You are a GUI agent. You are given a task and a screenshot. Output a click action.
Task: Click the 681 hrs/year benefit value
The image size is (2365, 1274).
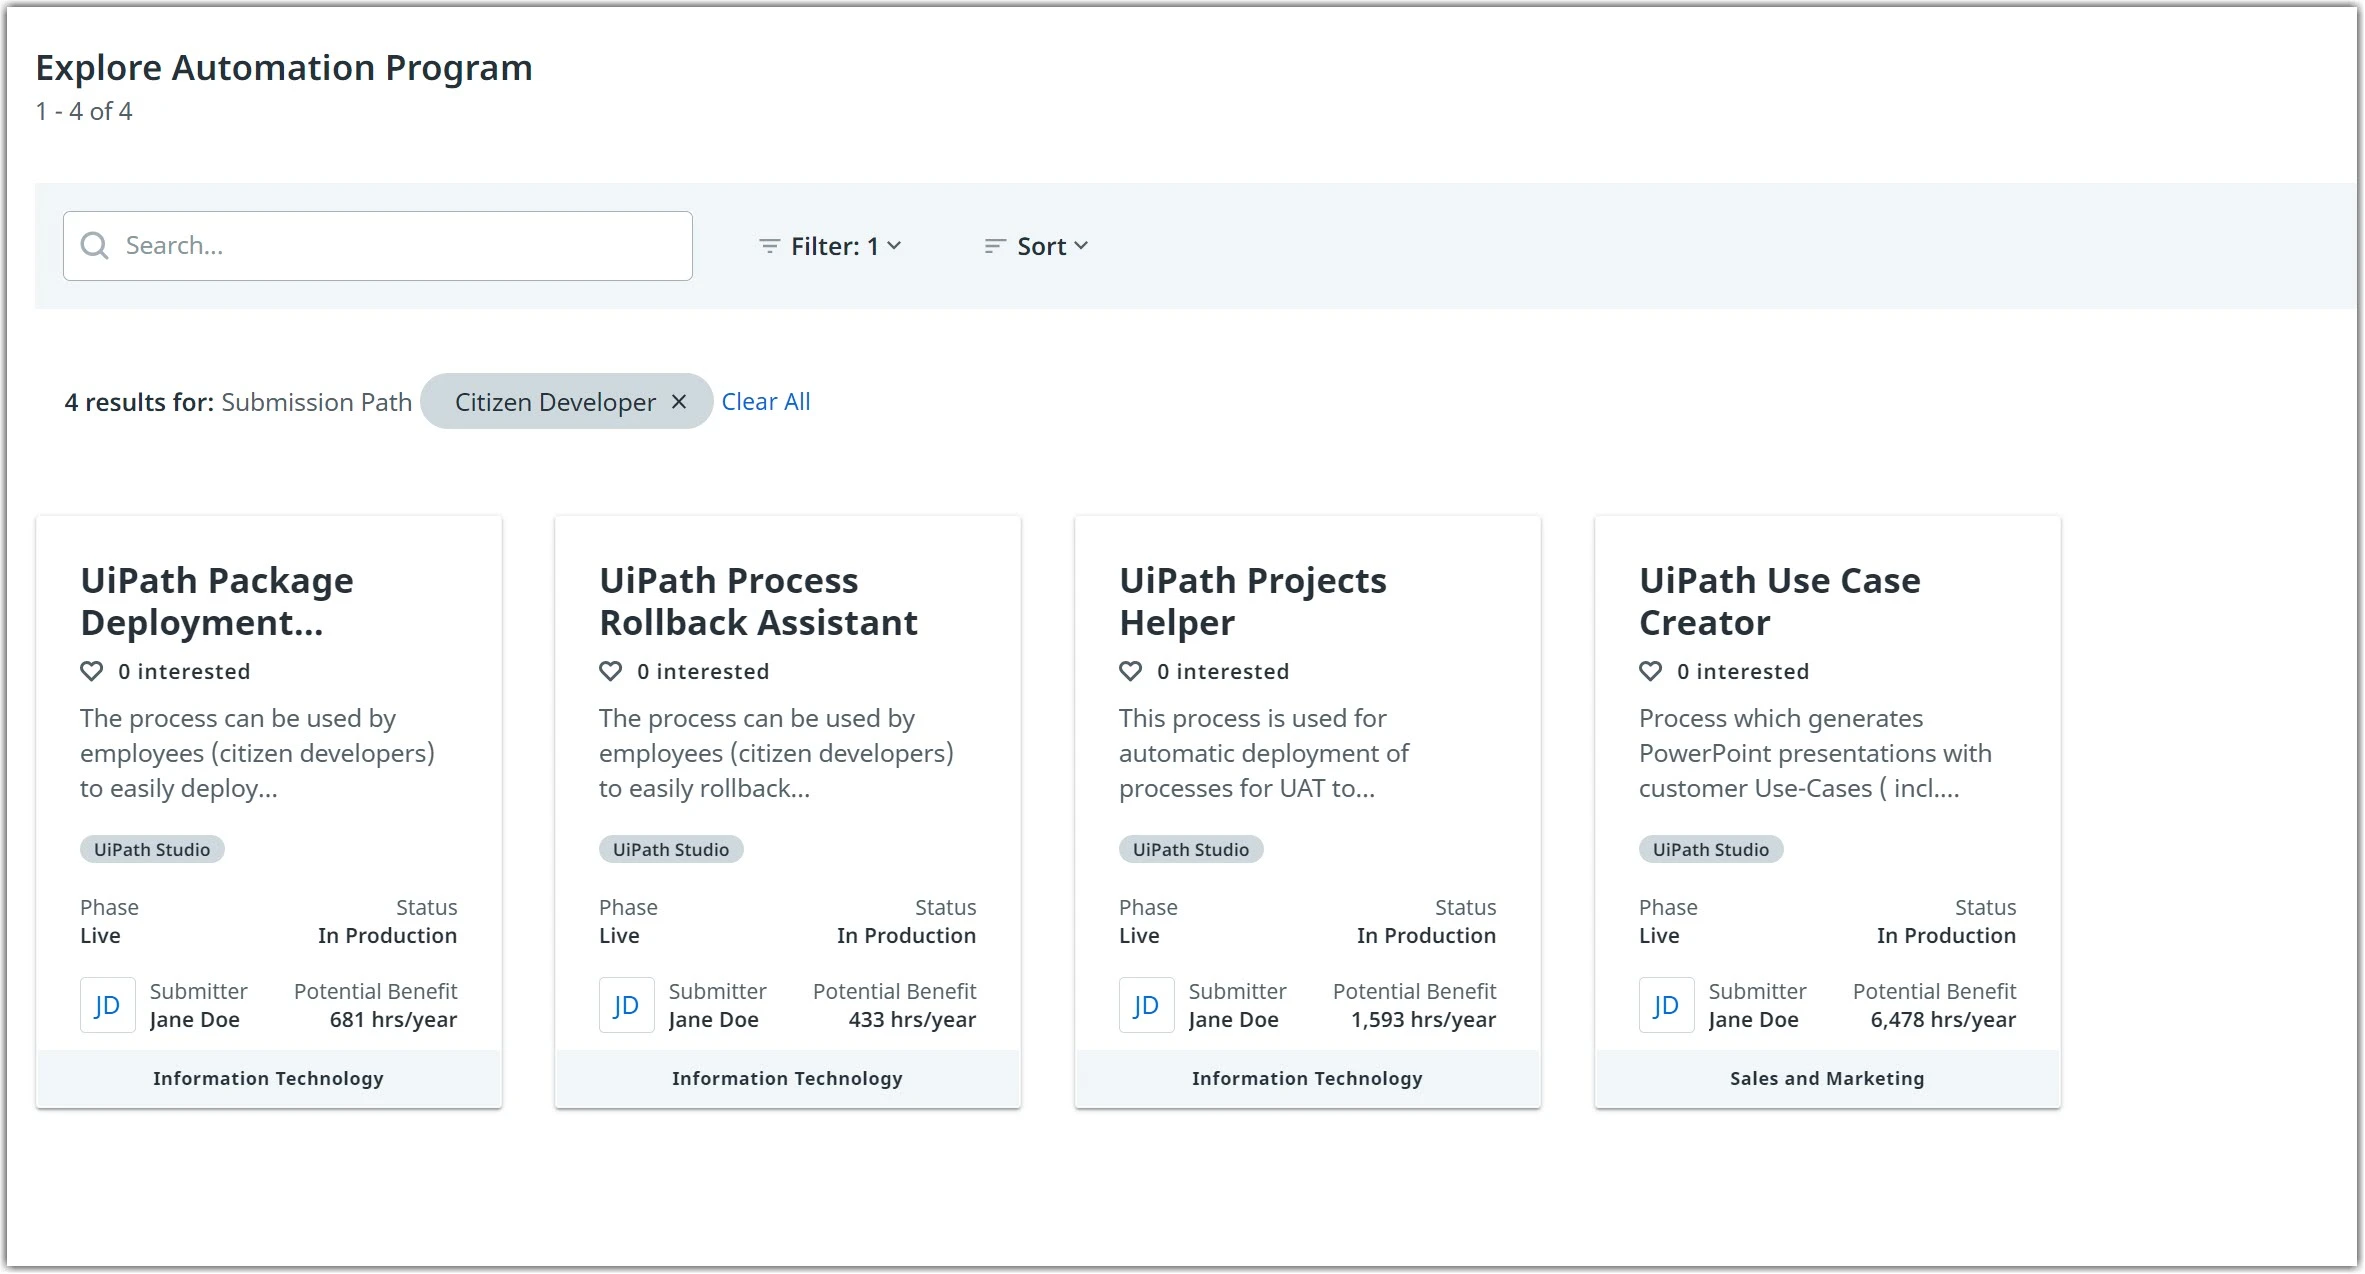coord(393,1020)
